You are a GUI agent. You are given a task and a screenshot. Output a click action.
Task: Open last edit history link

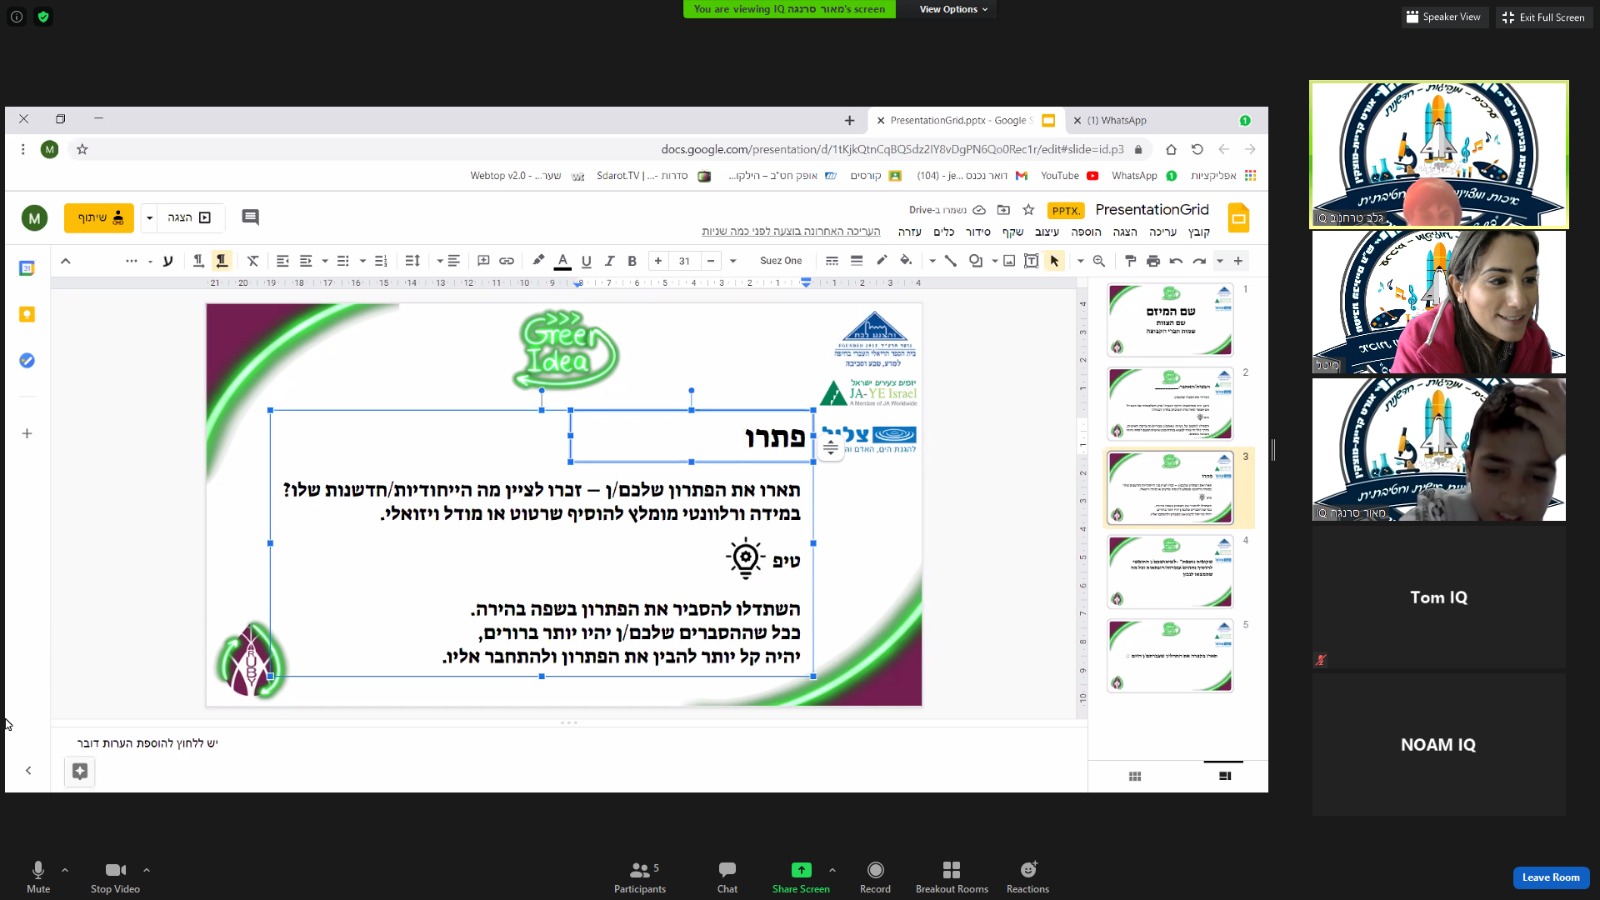pos(791,232)
